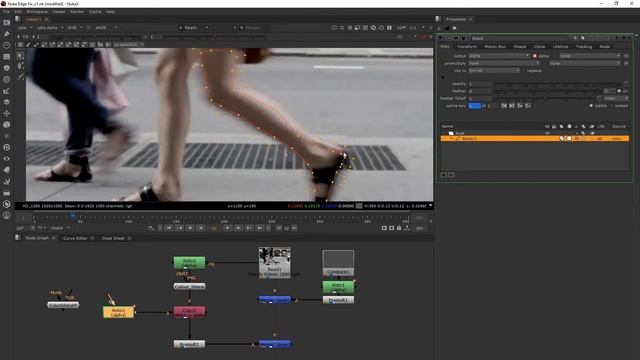Open the Motion Blur tab in Roto properties
Screen dimensions: 640x360
click(495, 47)
